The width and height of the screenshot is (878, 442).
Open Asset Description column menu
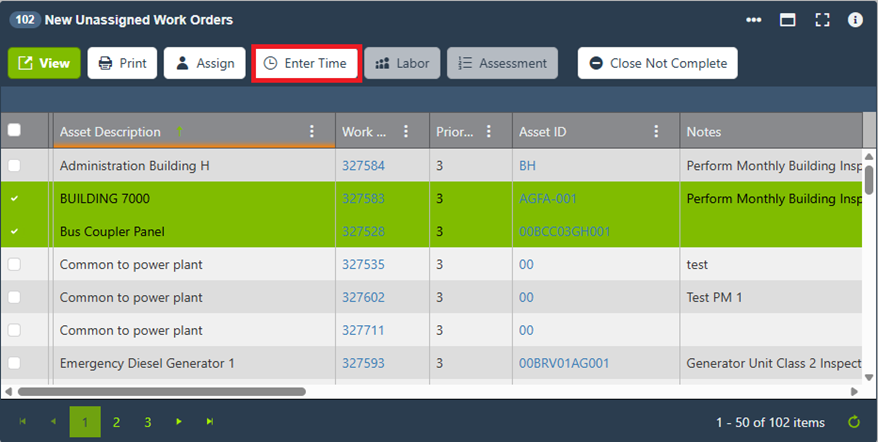[312, 132]
